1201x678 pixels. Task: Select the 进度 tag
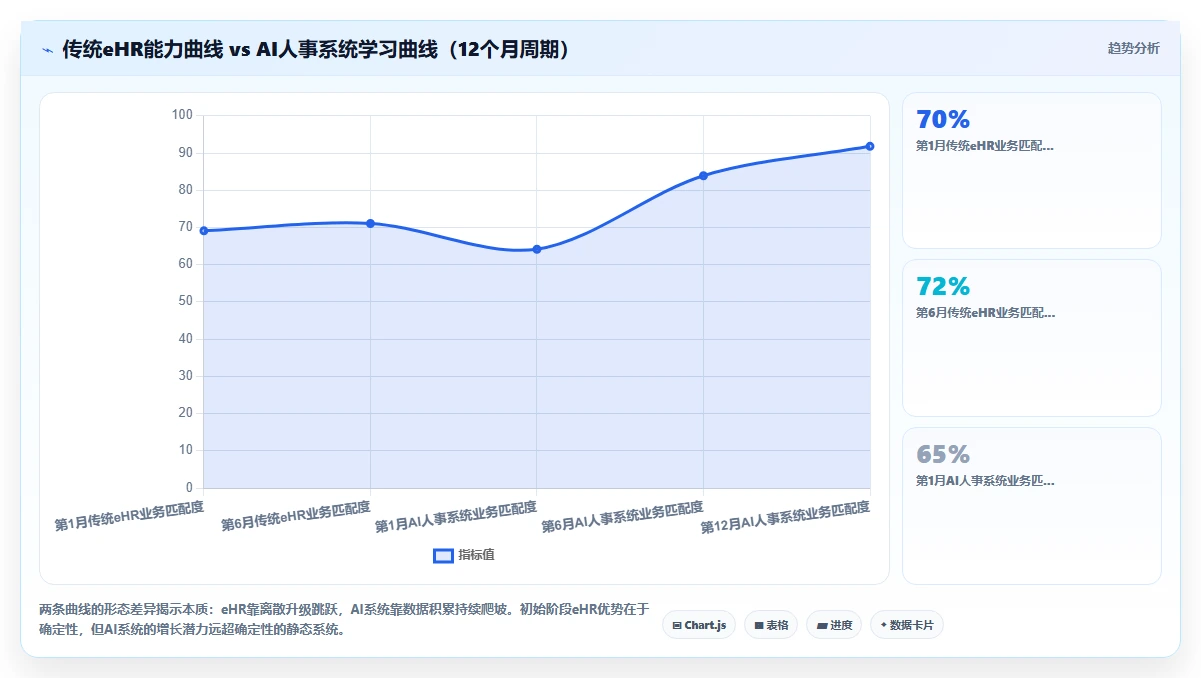pos(834,625)
